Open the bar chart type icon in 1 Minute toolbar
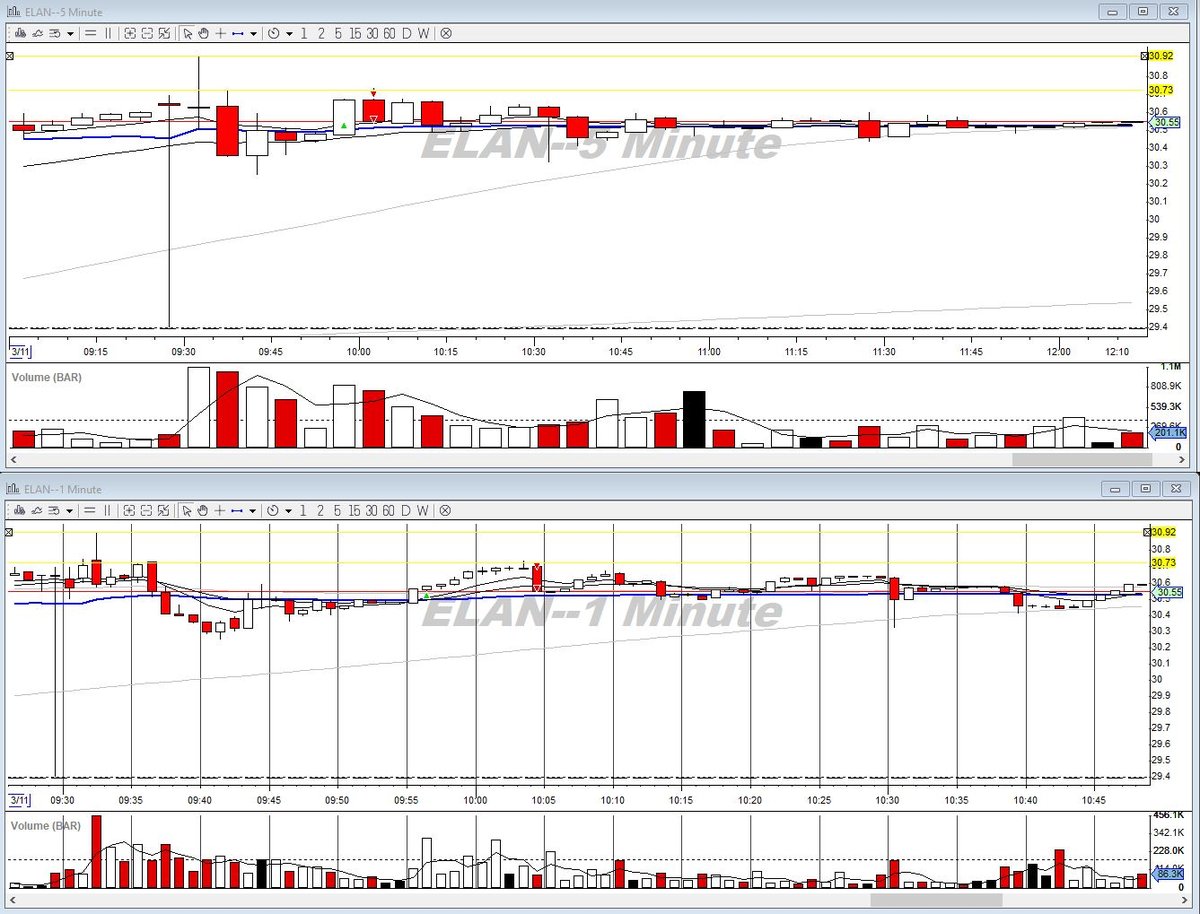Image resolution: width=1200 pixels, height=914 pixels. [x=20, y=510]
